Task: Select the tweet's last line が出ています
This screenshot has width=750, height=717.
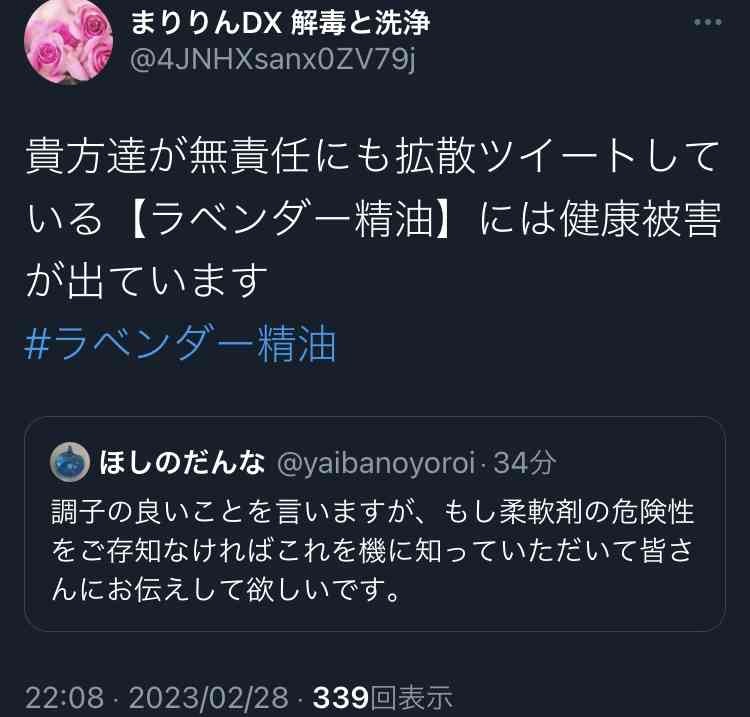Action: (147, 281)
